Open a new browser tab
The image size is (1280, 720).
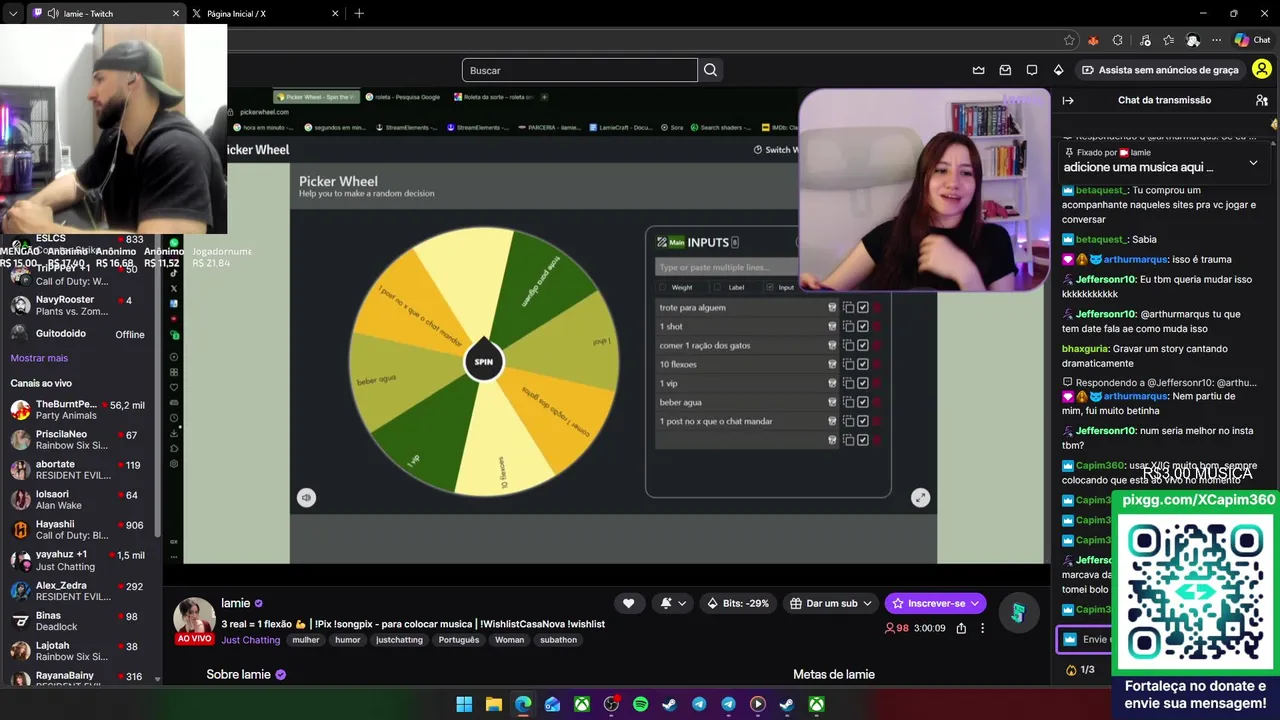(x=359, y=14)
